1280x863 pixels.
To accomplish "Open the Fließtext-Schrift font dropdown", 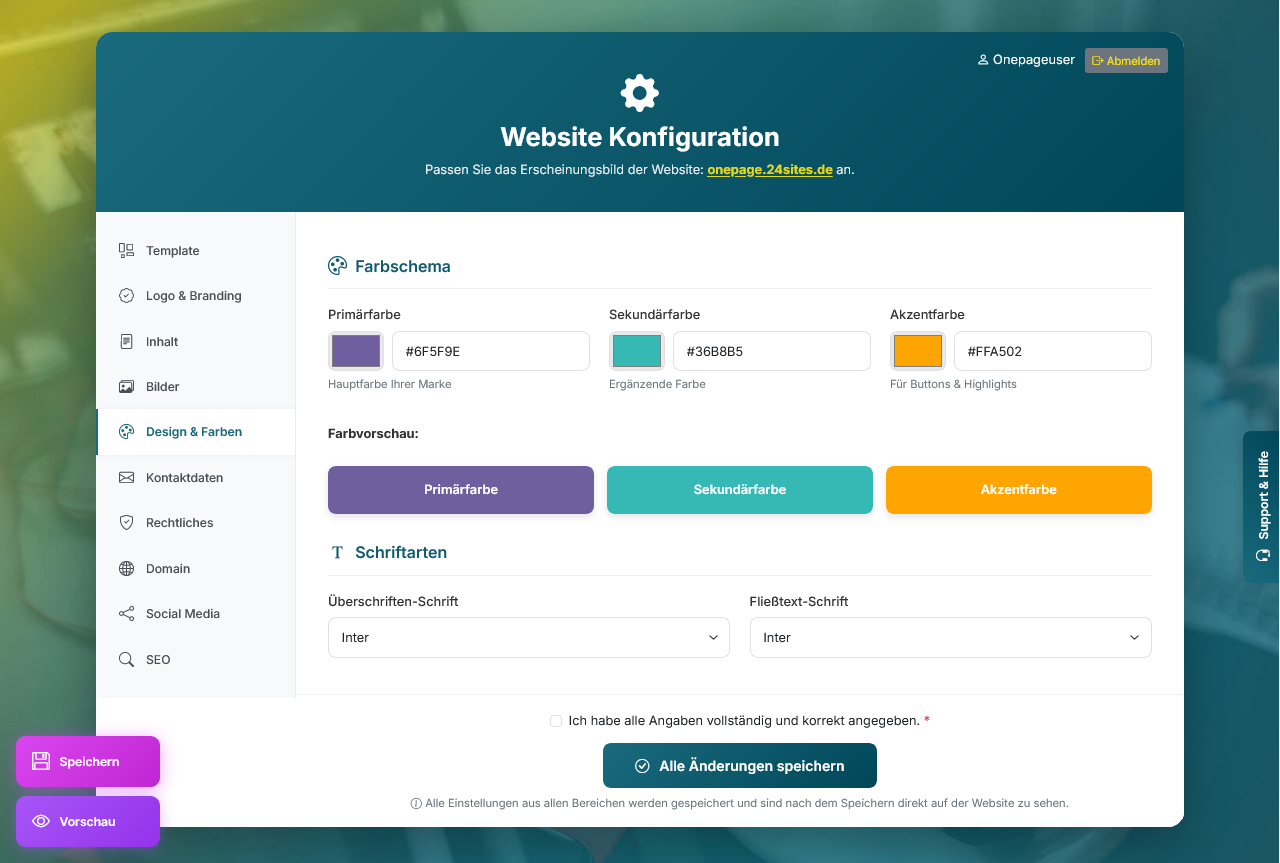I will coord(950,637).
